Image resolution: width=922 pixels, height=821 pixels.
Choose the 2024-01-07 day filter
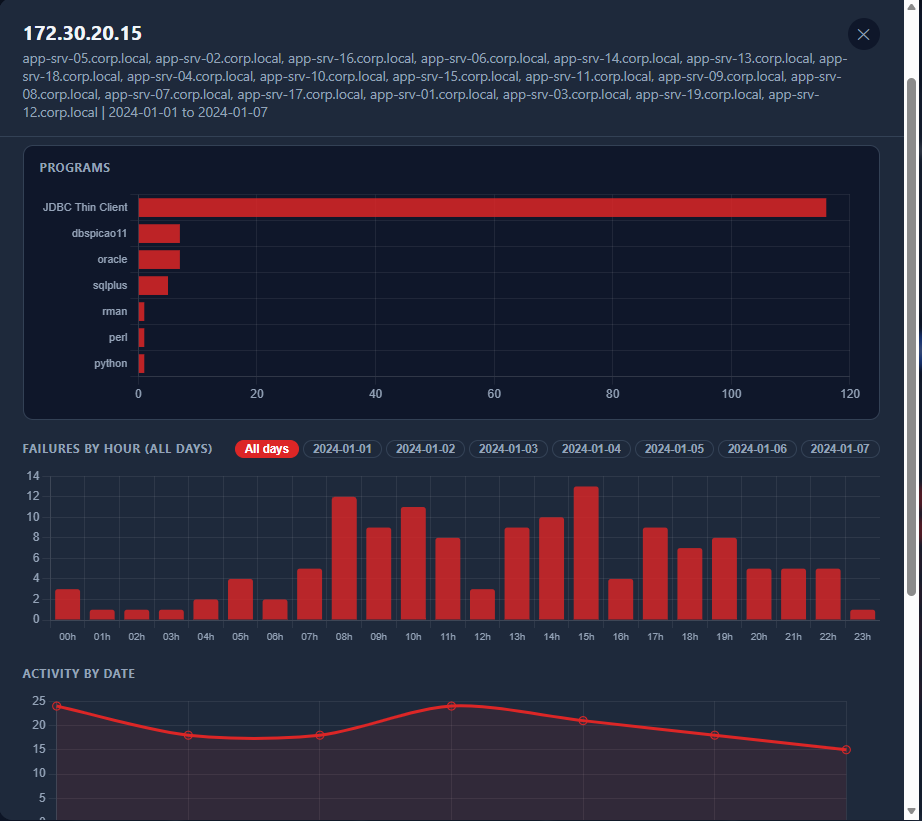pos(840,449)
